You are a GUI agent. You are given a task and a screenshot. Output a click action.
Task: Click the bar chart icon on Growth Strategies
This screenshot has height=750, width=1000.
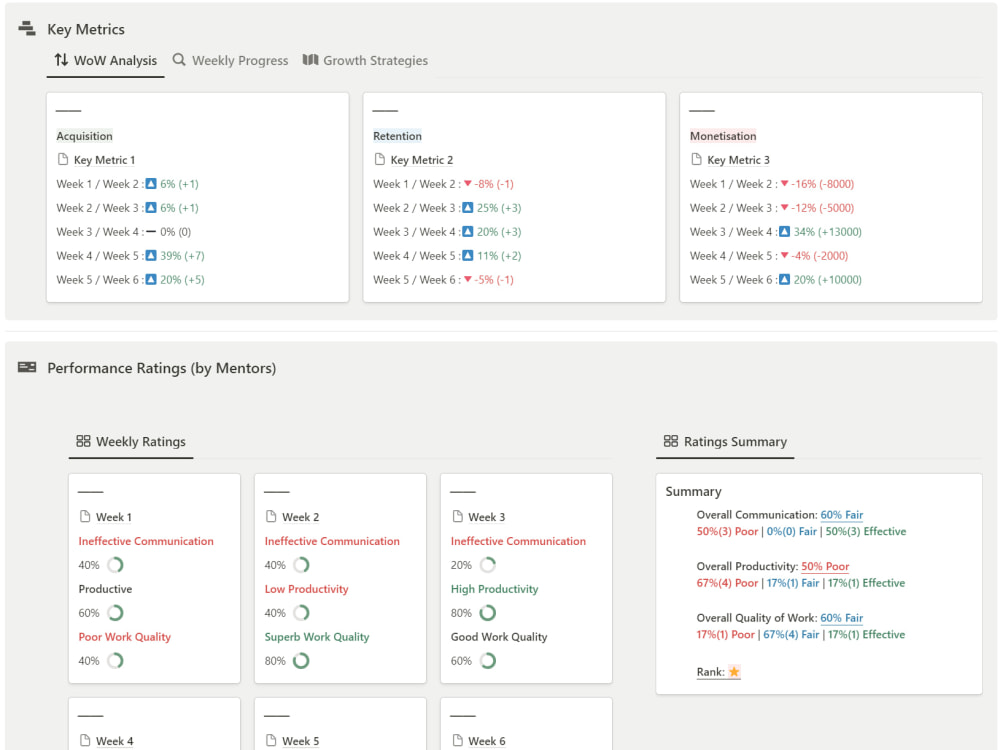point(313,60)
